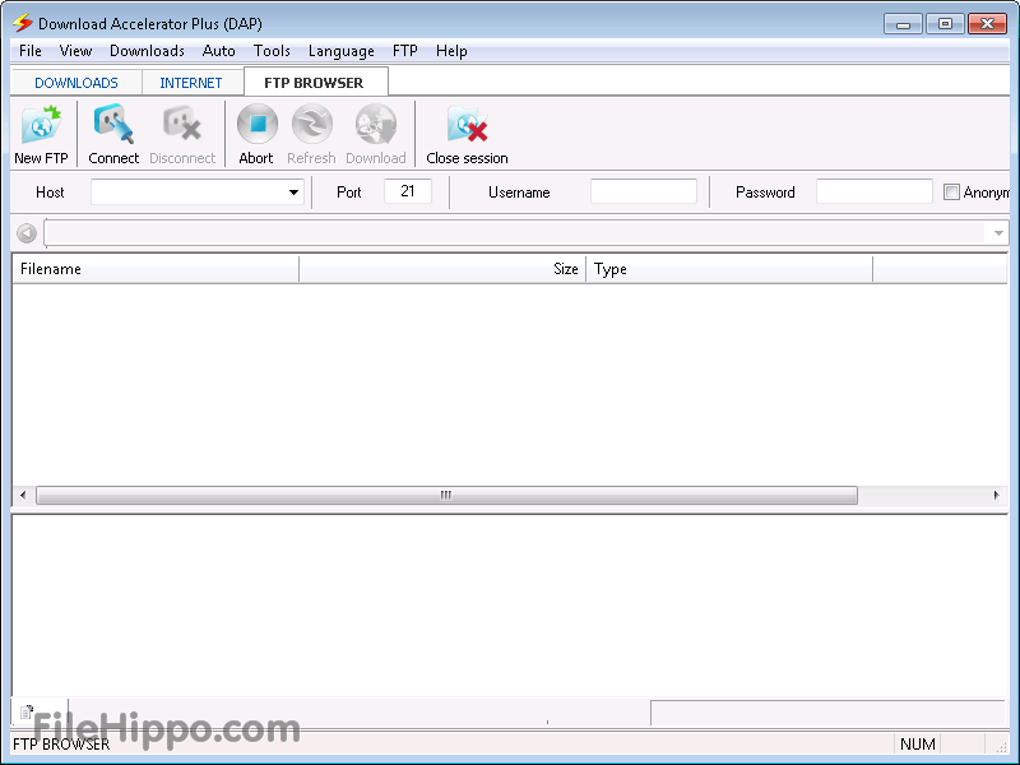The width and height of the screenshot is (1020, 765).
Task: Click the Close session icon
Action: (x=466, y=127)
